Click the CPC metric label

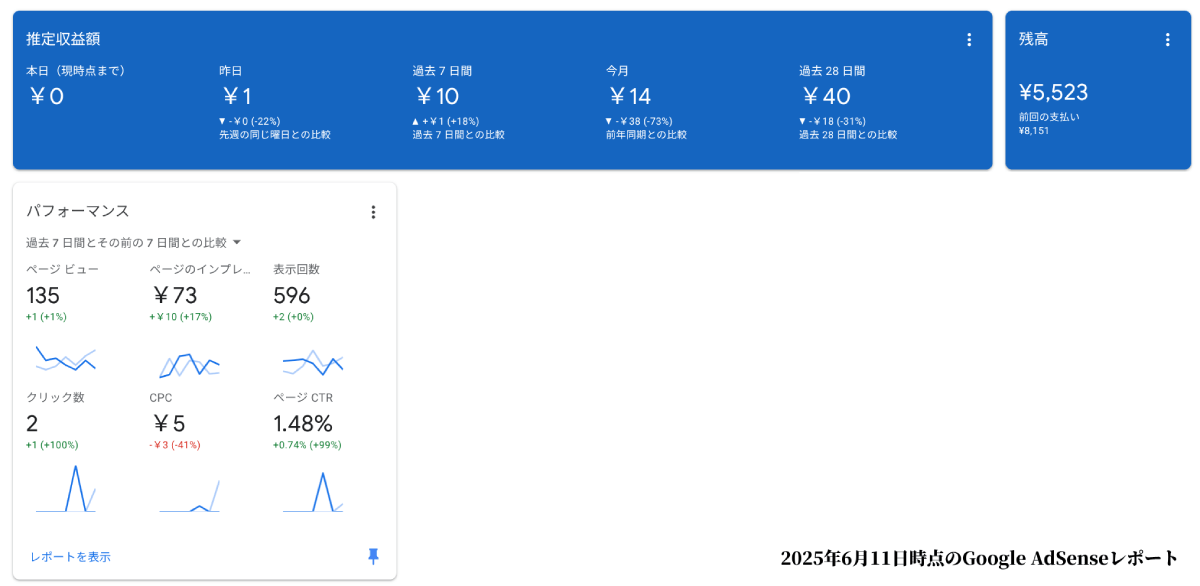coord(161,397)
